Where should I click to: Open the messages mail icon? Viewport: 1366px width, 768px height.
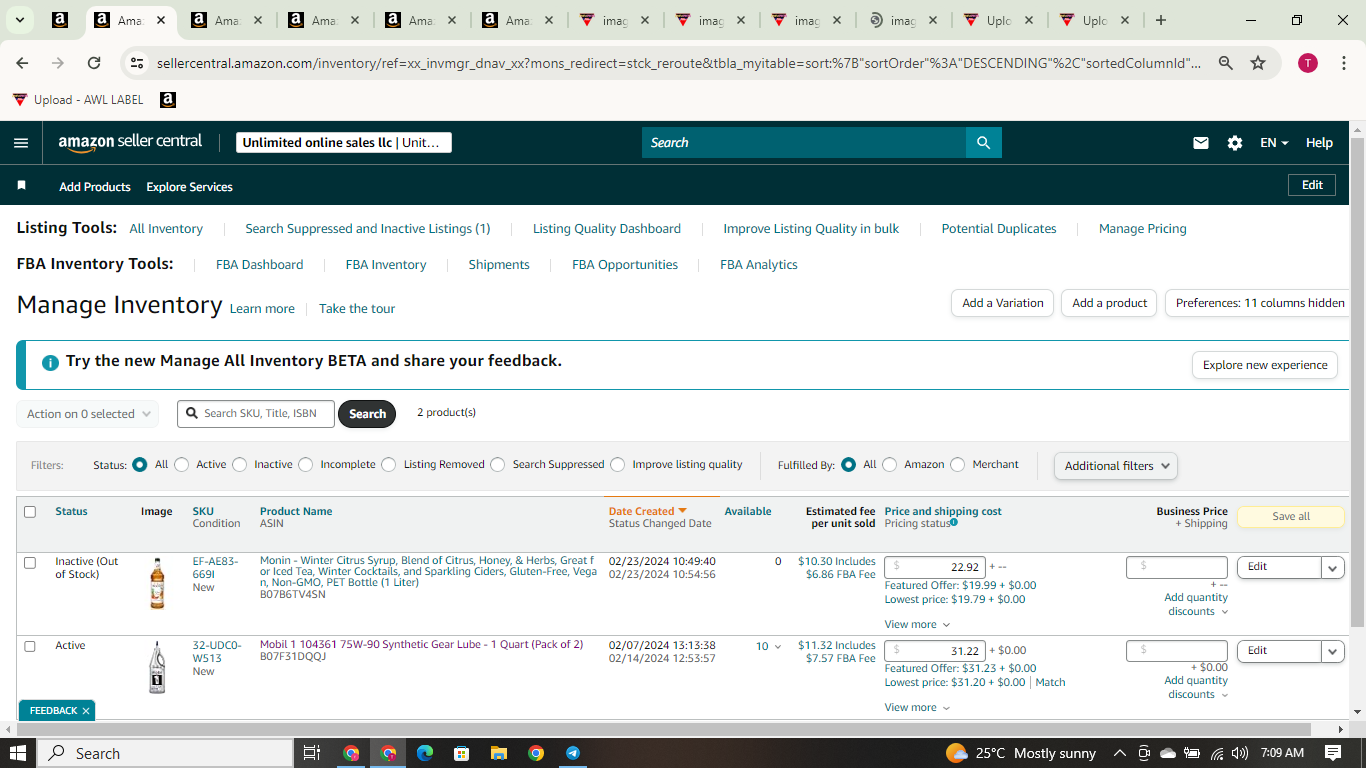[1201, 143]
